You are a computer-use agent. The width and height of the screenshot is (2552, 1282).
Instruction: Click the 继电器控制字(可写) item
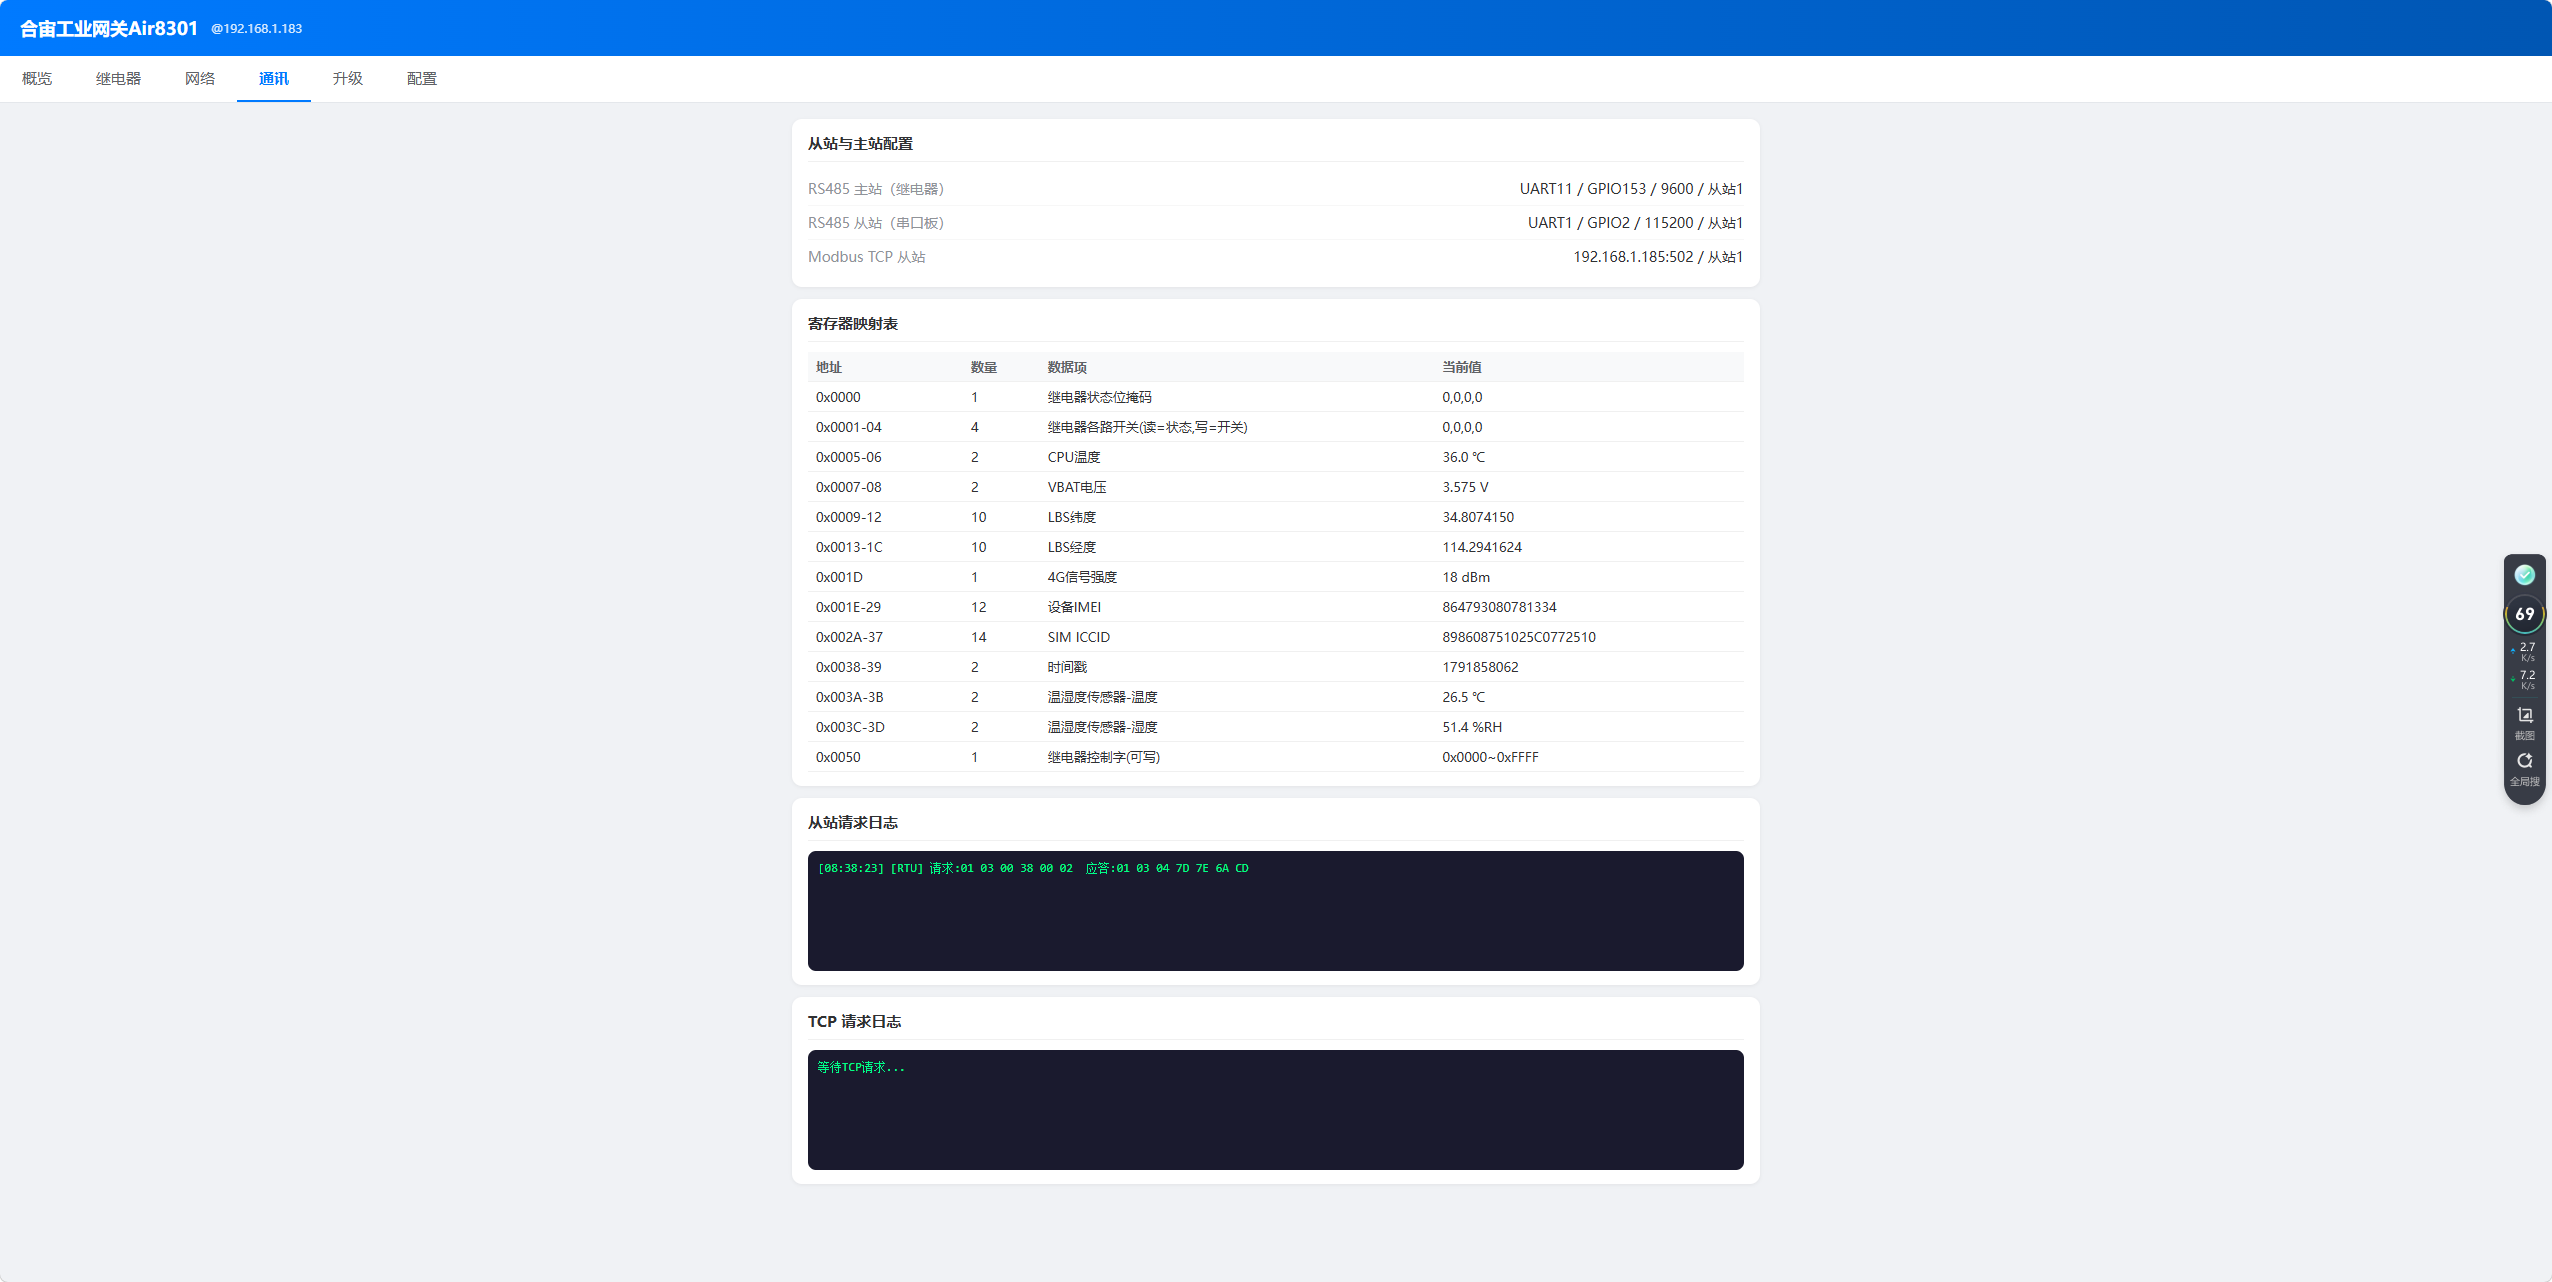(1104, 757)
